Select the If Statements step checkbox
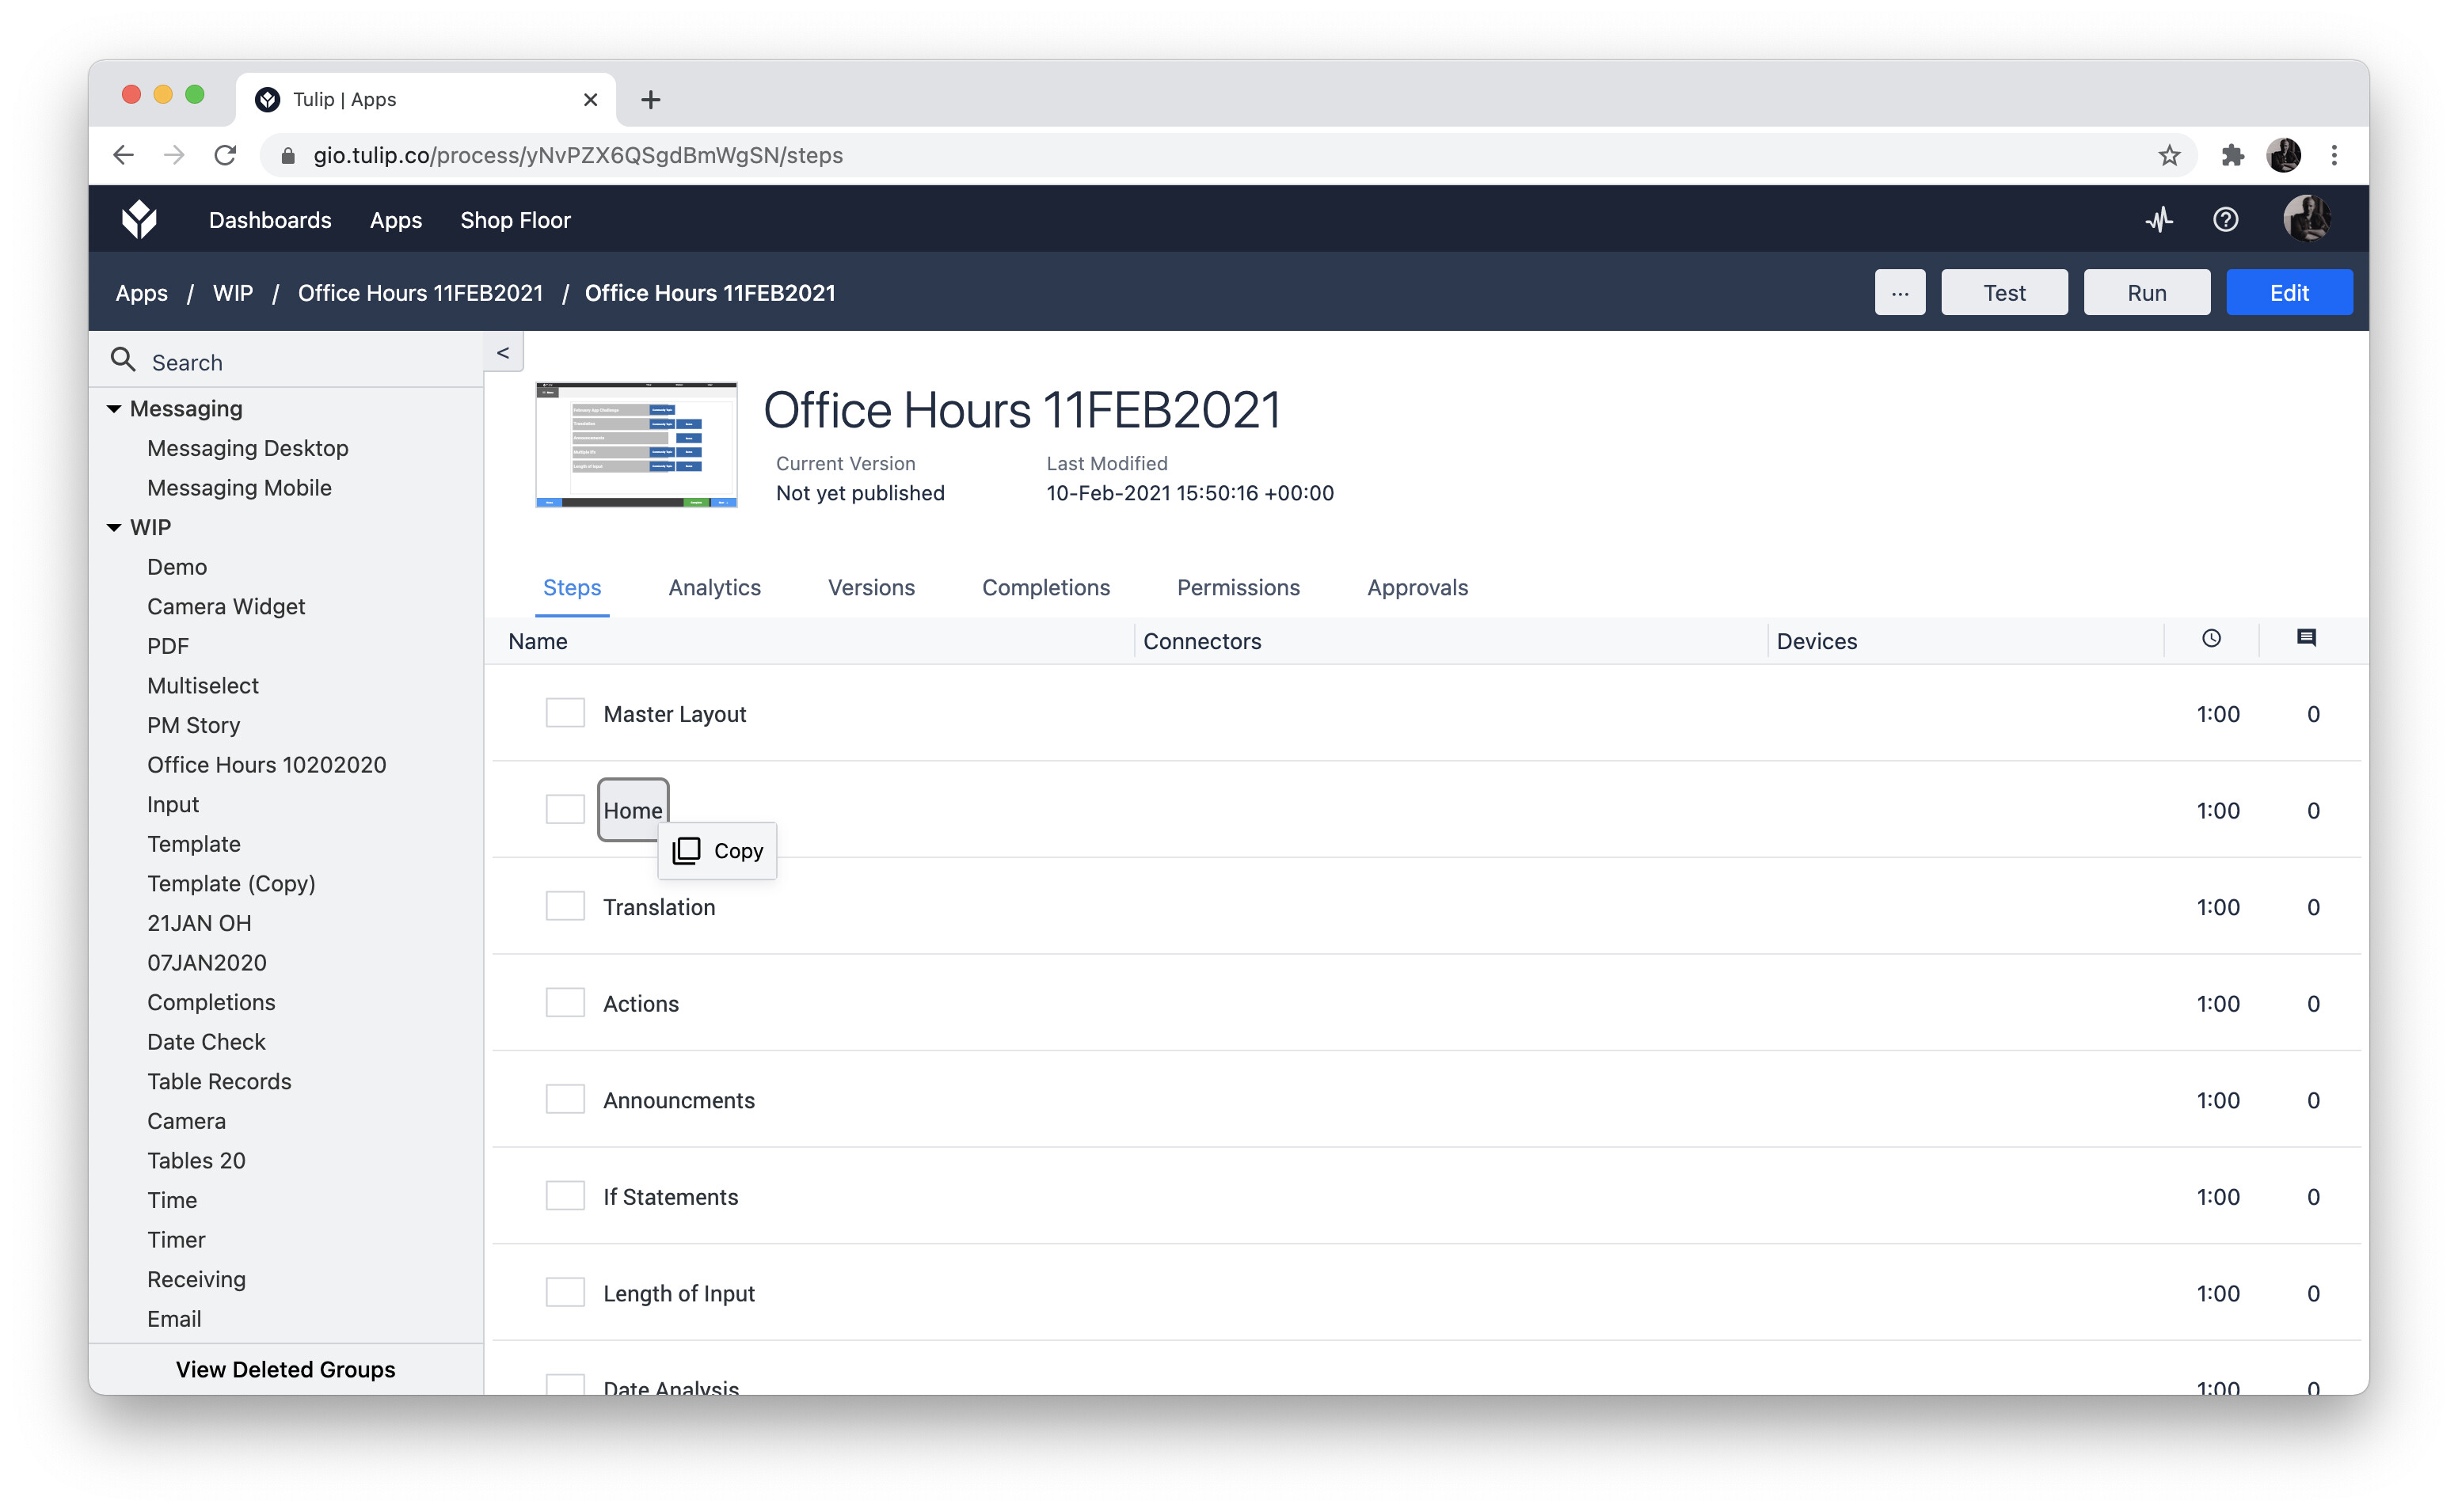The width and height of the screenshot is (2458, 1512). (x=565, y=1196)
